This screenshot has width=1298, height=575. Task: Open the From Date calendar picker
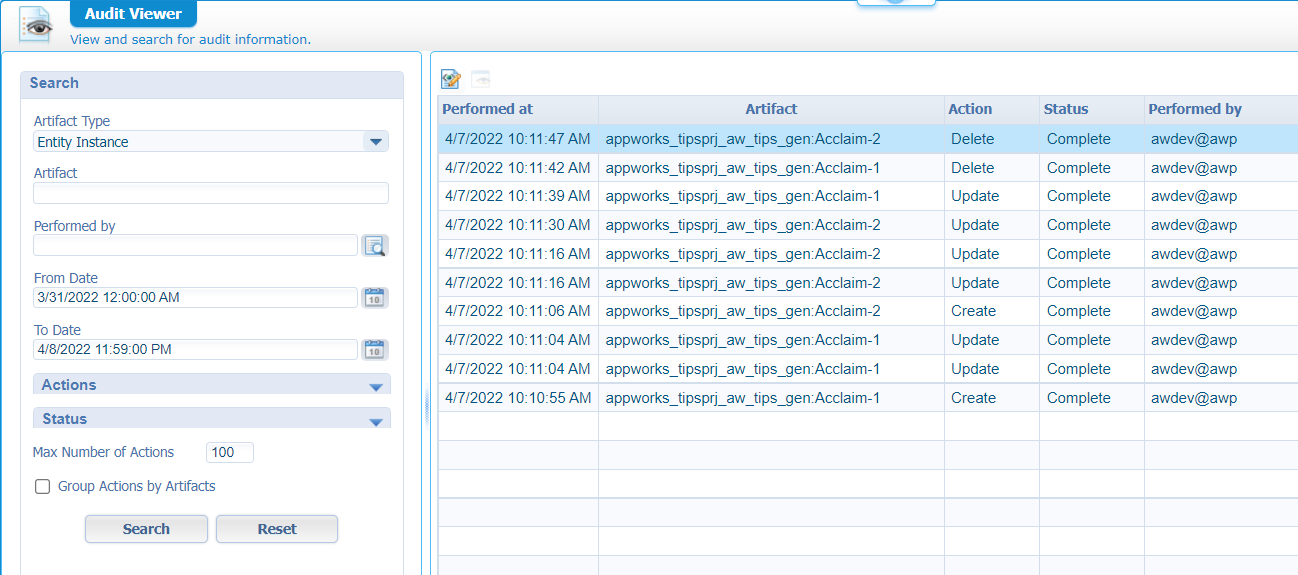coord(375,297)
